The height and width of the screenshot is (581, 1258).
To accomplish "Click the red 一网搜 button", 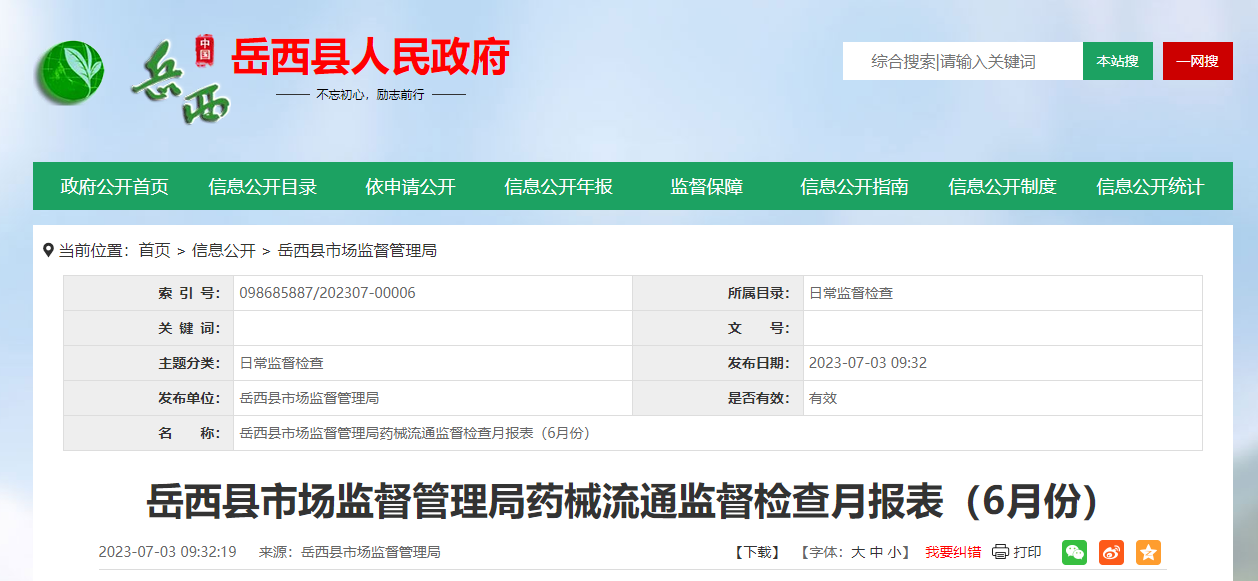I will pyautogui.click(x=1198, y=61).
